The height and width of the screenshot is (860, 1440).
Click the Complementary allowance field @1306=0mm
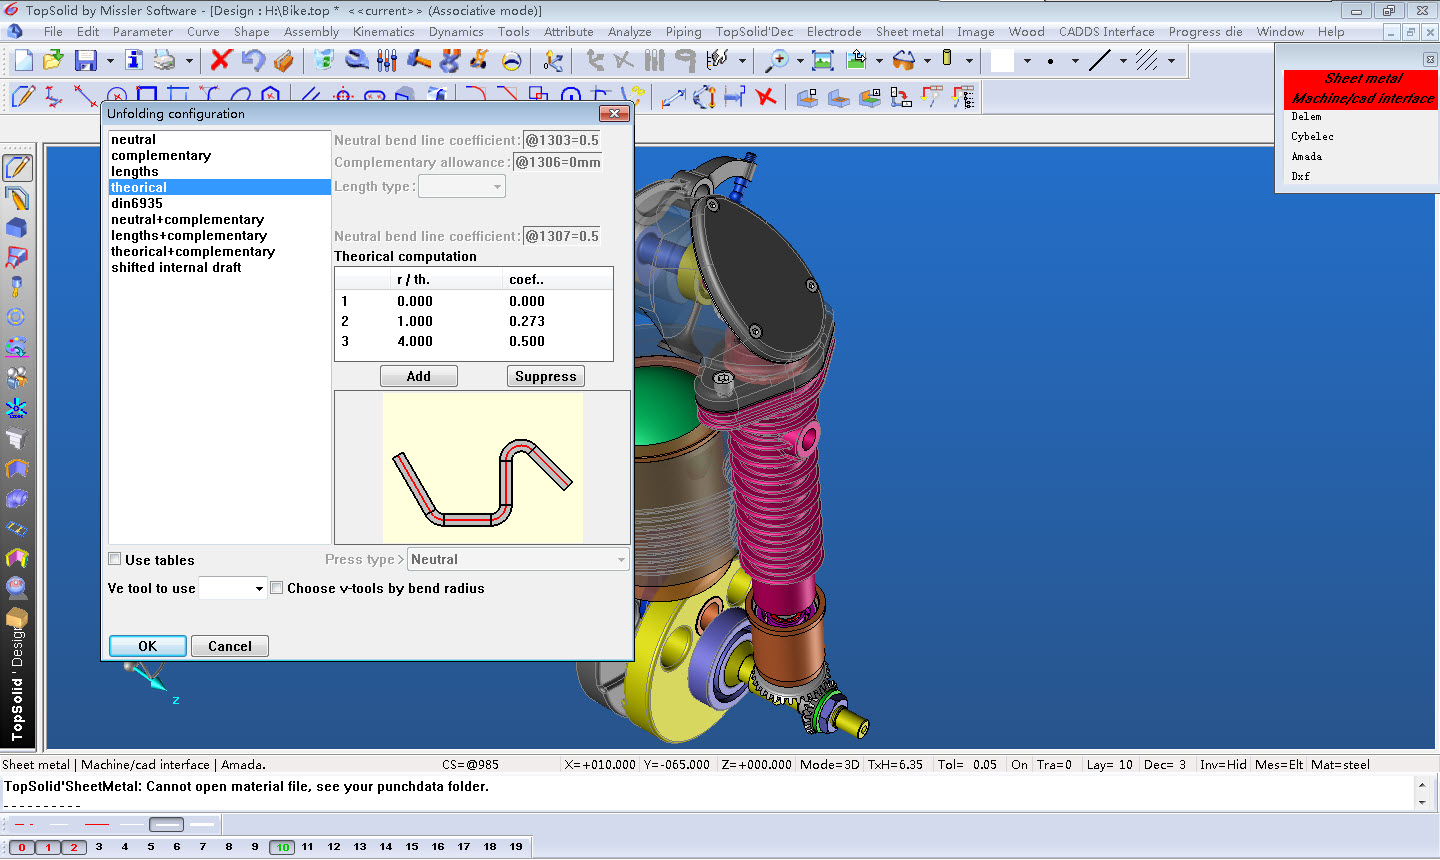pos(557,162)
